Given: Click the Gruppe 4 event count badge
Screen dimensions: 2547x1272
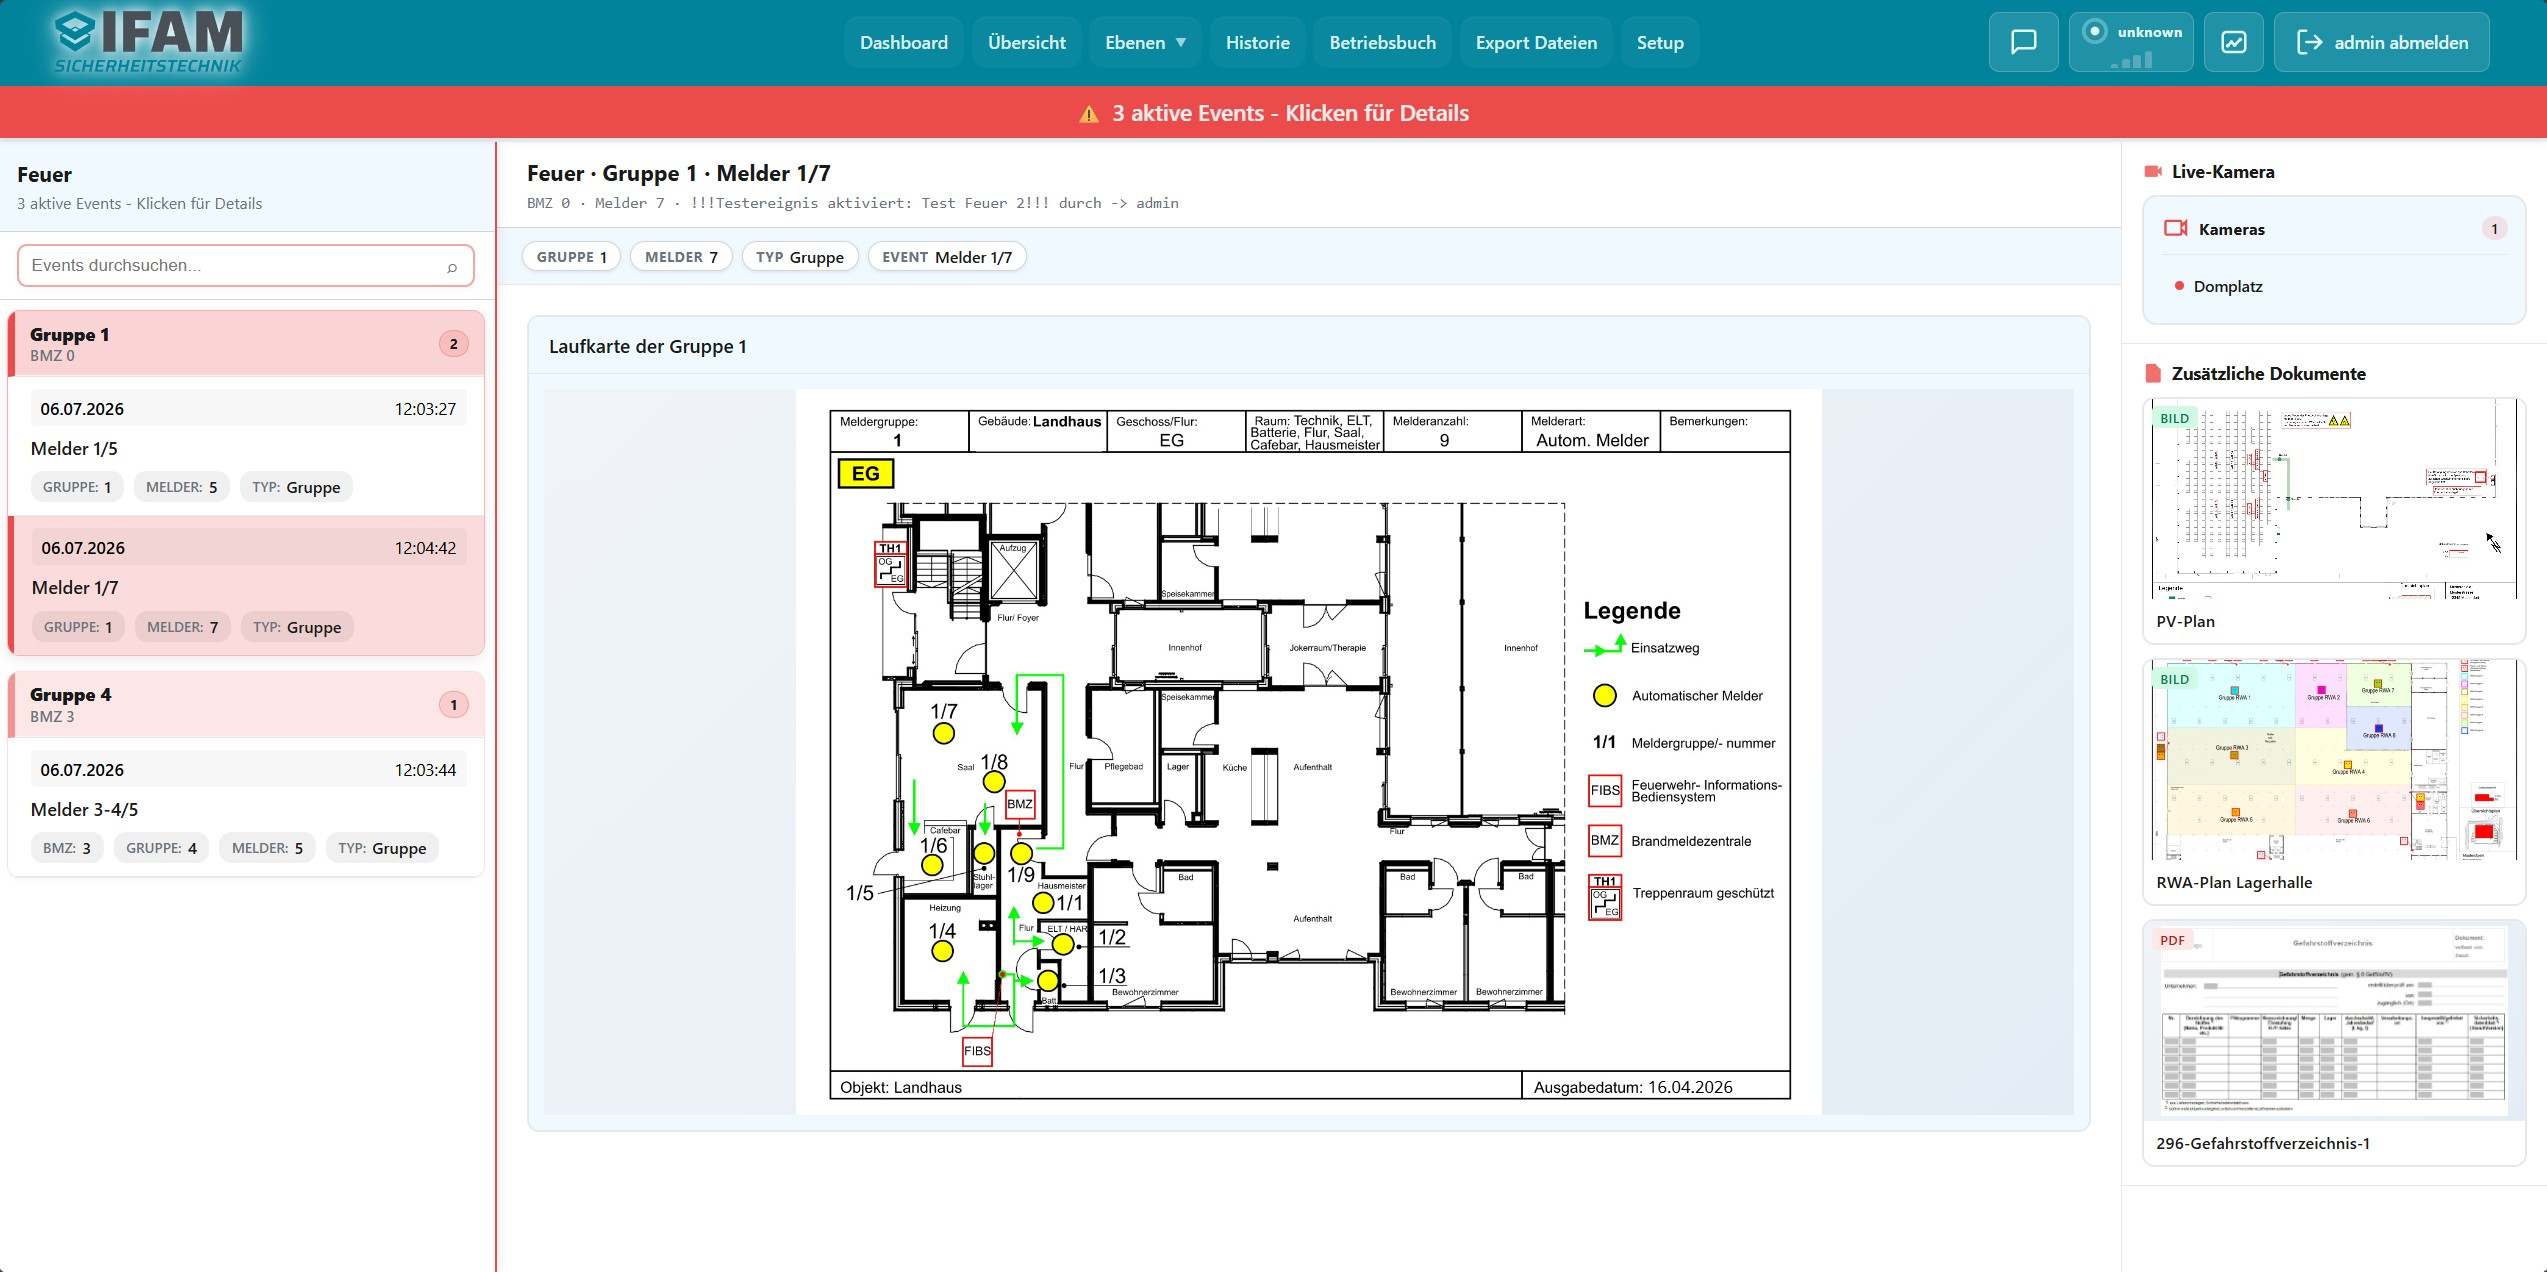Looking at the screenshot, I should tap(453, 705).
